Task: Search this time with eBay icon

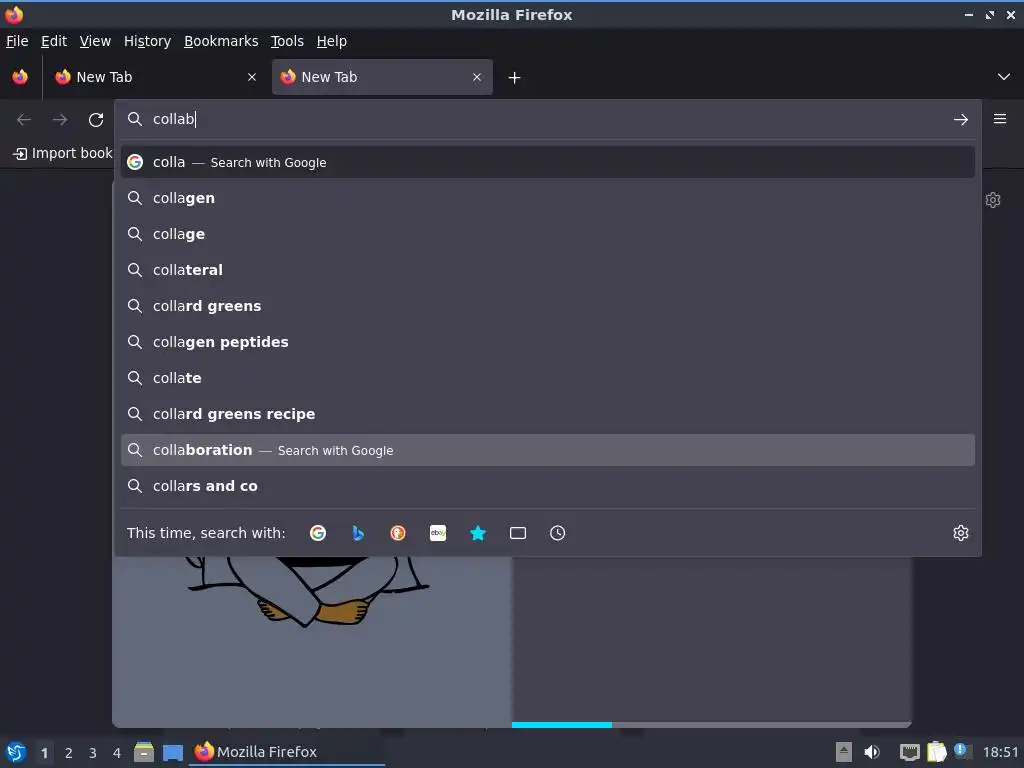Action: [x=438, y=533]
